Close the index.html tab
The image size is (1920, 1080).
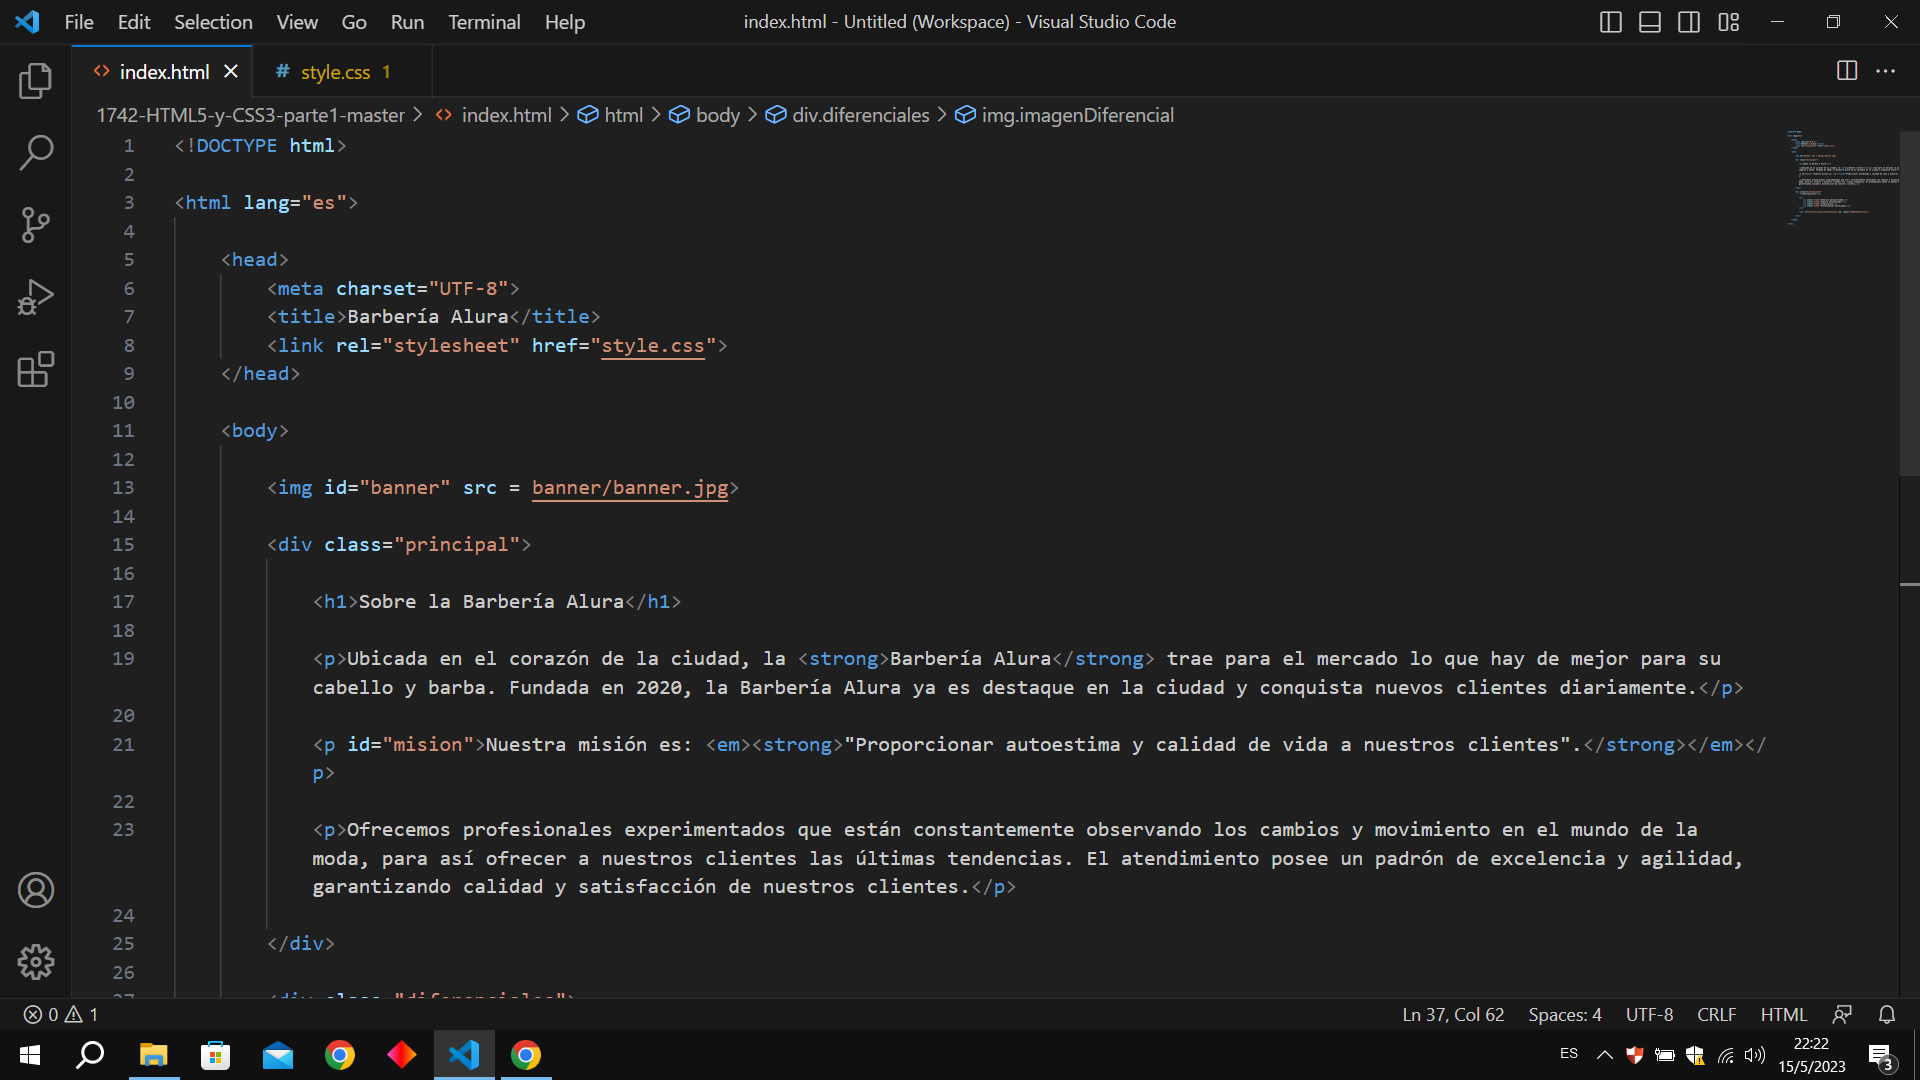click(231, 71)
